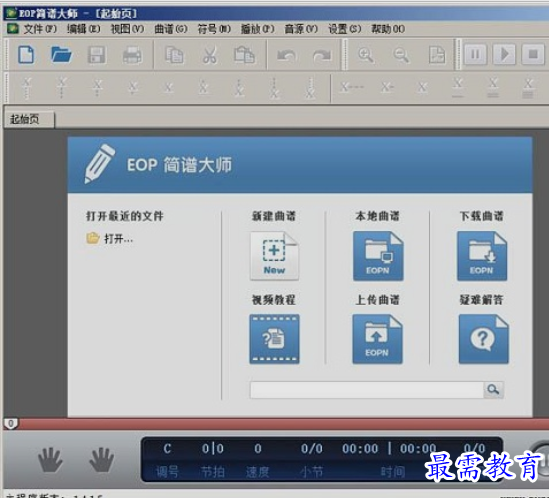549x498 pixels.
Task: Open the 音源(V) menu
Action: point(301,29)
